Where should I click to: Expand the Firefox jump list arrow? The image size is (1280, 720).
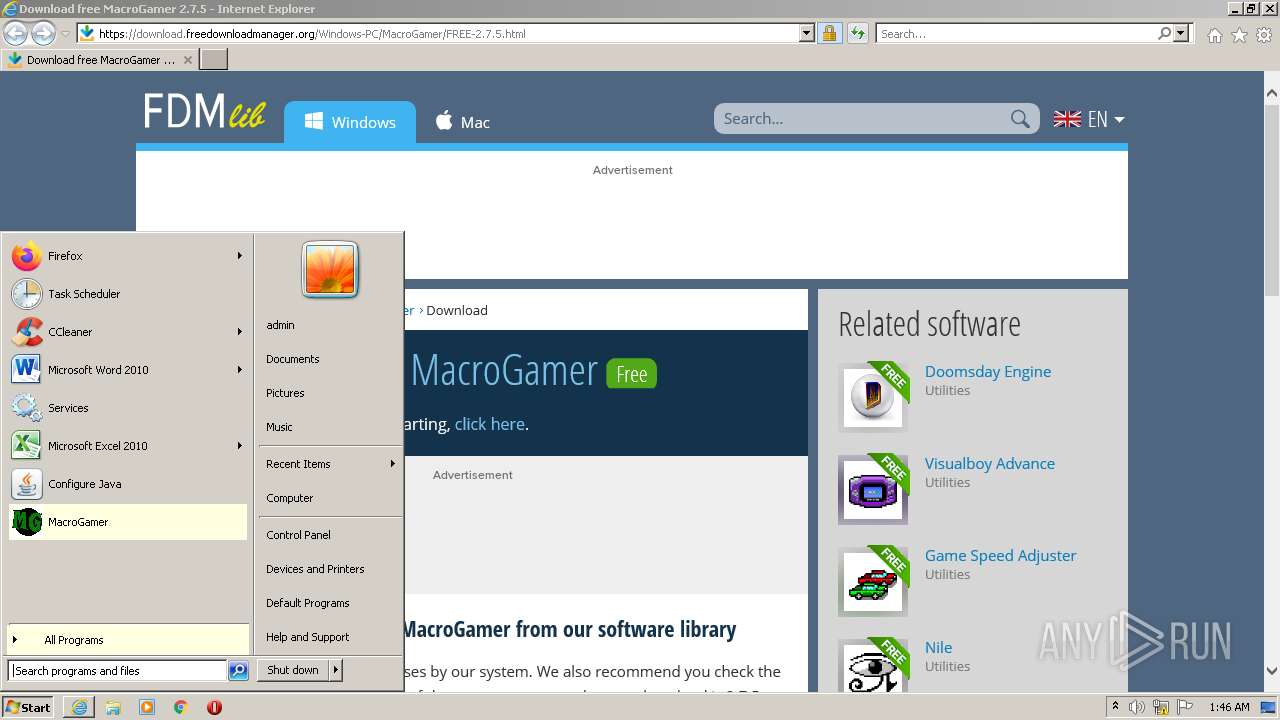[240, 256]
